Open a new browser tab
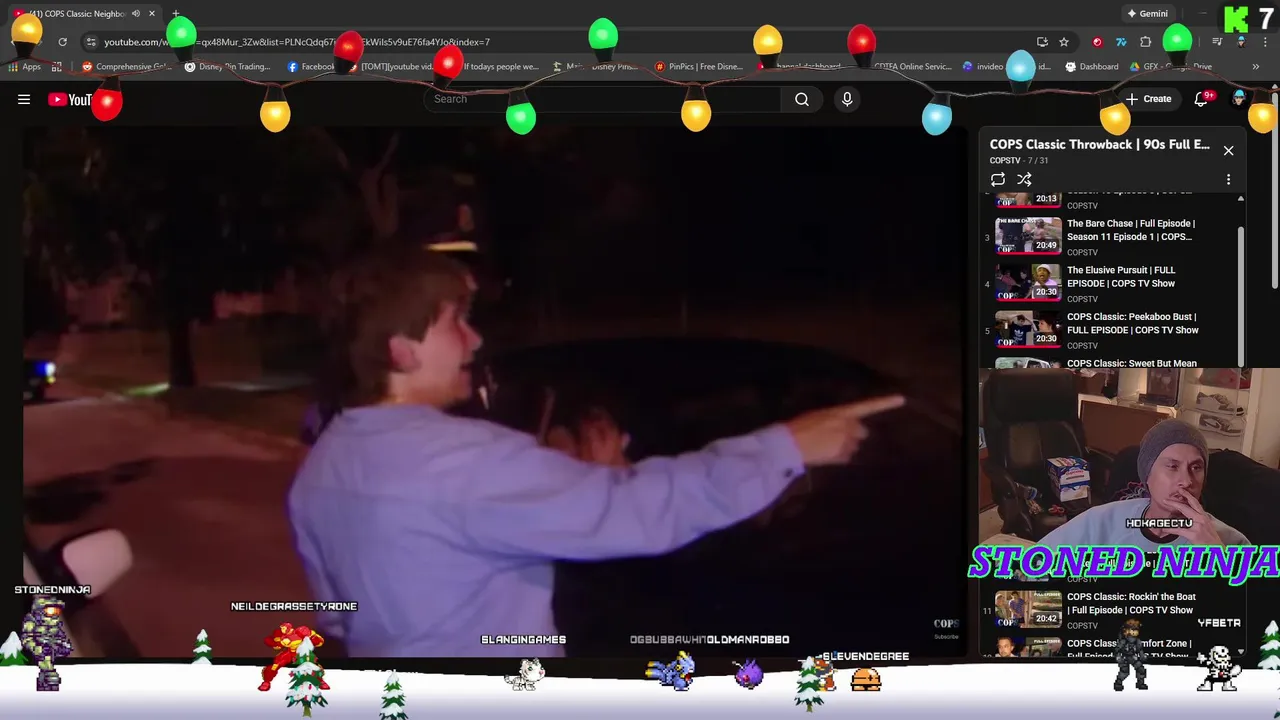Image resolution: width=1280 pixels, height=720 pixels. point(176,14)
